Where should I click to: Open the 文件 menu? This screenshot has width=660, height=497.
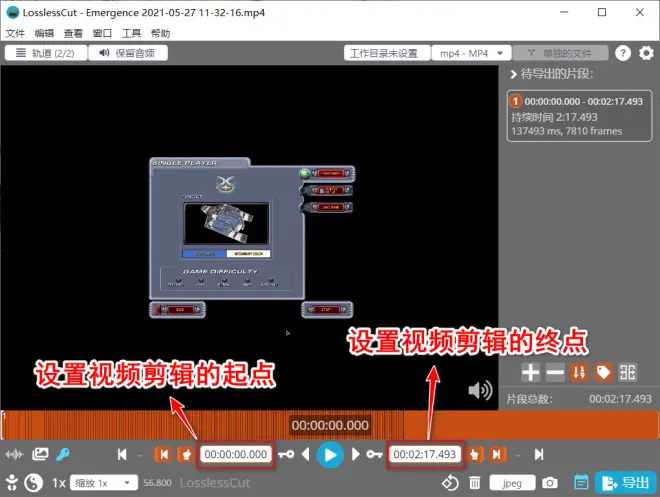(x=16, y=33)
